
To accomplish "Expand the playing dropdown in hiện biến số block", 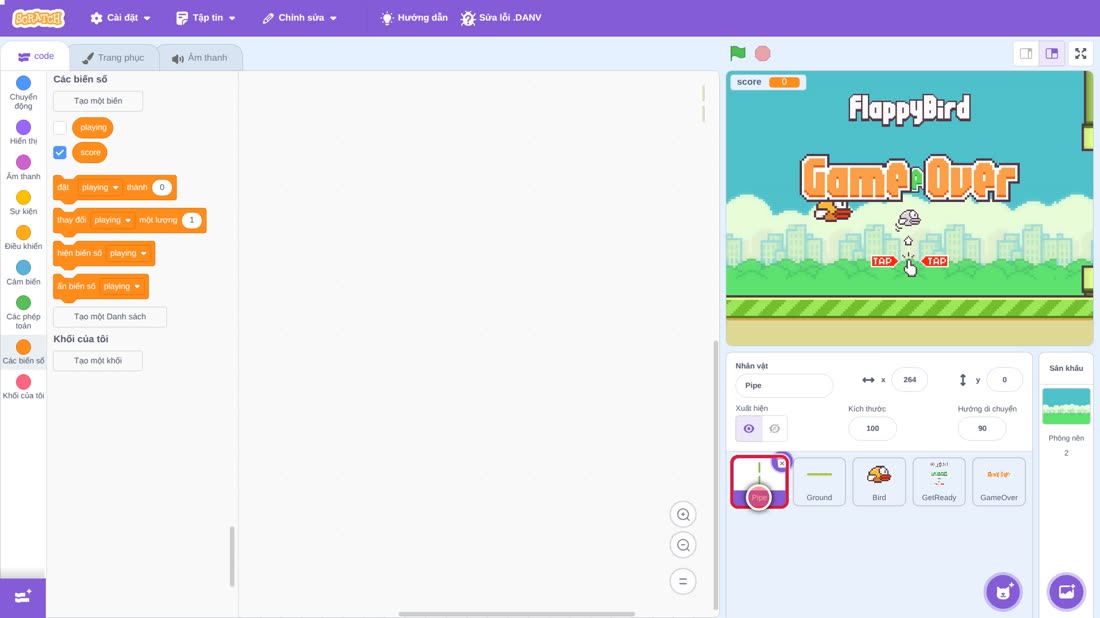I will (128, 253).
